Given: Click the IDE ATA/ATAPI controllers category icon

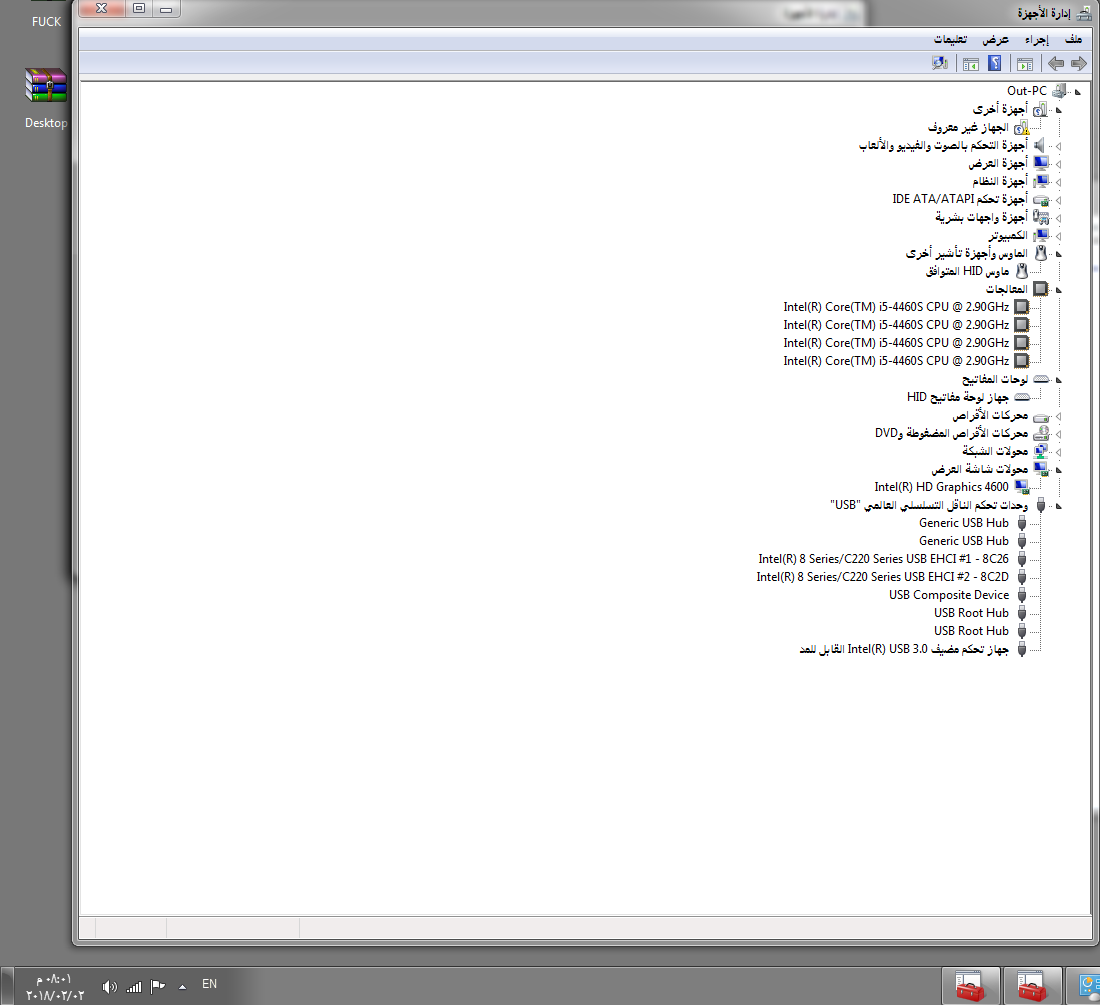Looking at the screenshot, I should tap(1041, 199).
